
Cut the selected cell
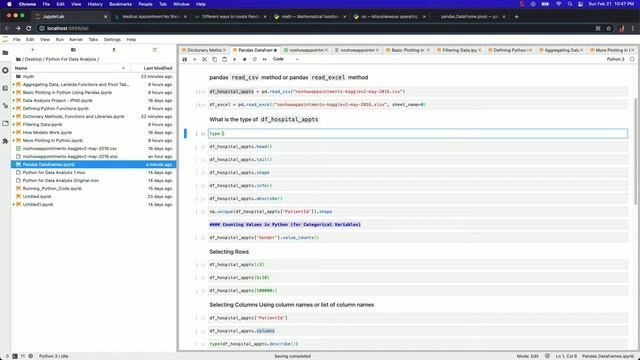(x=204, y=59)
